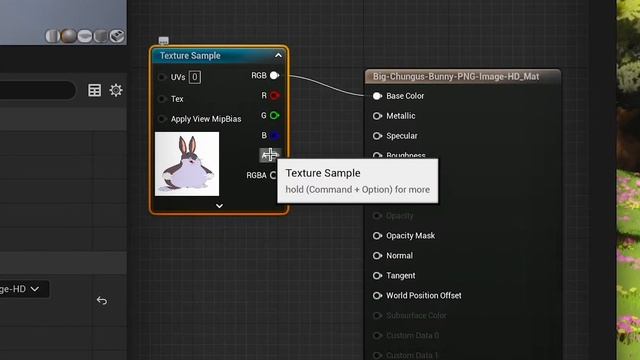
Task: Select the custom mesh preview icon
Action: coord(117,36)
